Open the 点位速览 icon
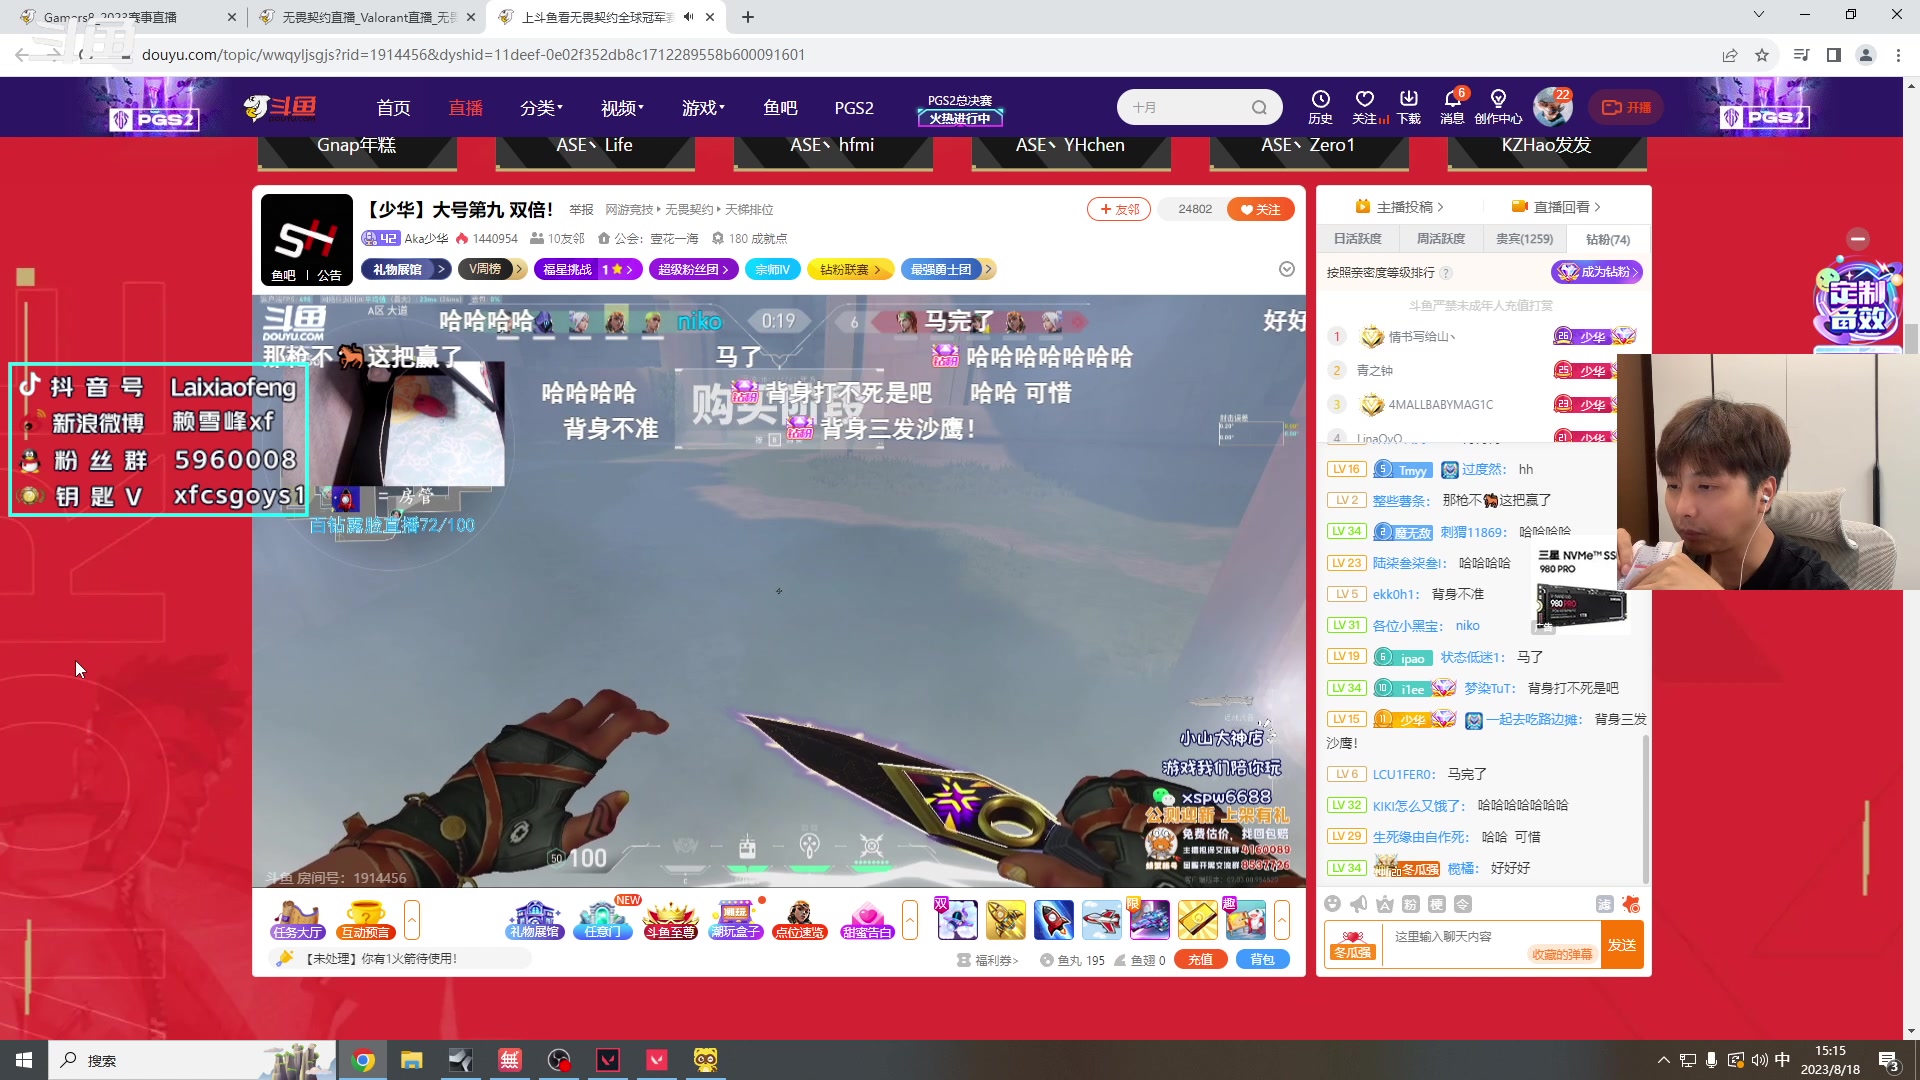 pyautogui.click(x=800, y=919)
